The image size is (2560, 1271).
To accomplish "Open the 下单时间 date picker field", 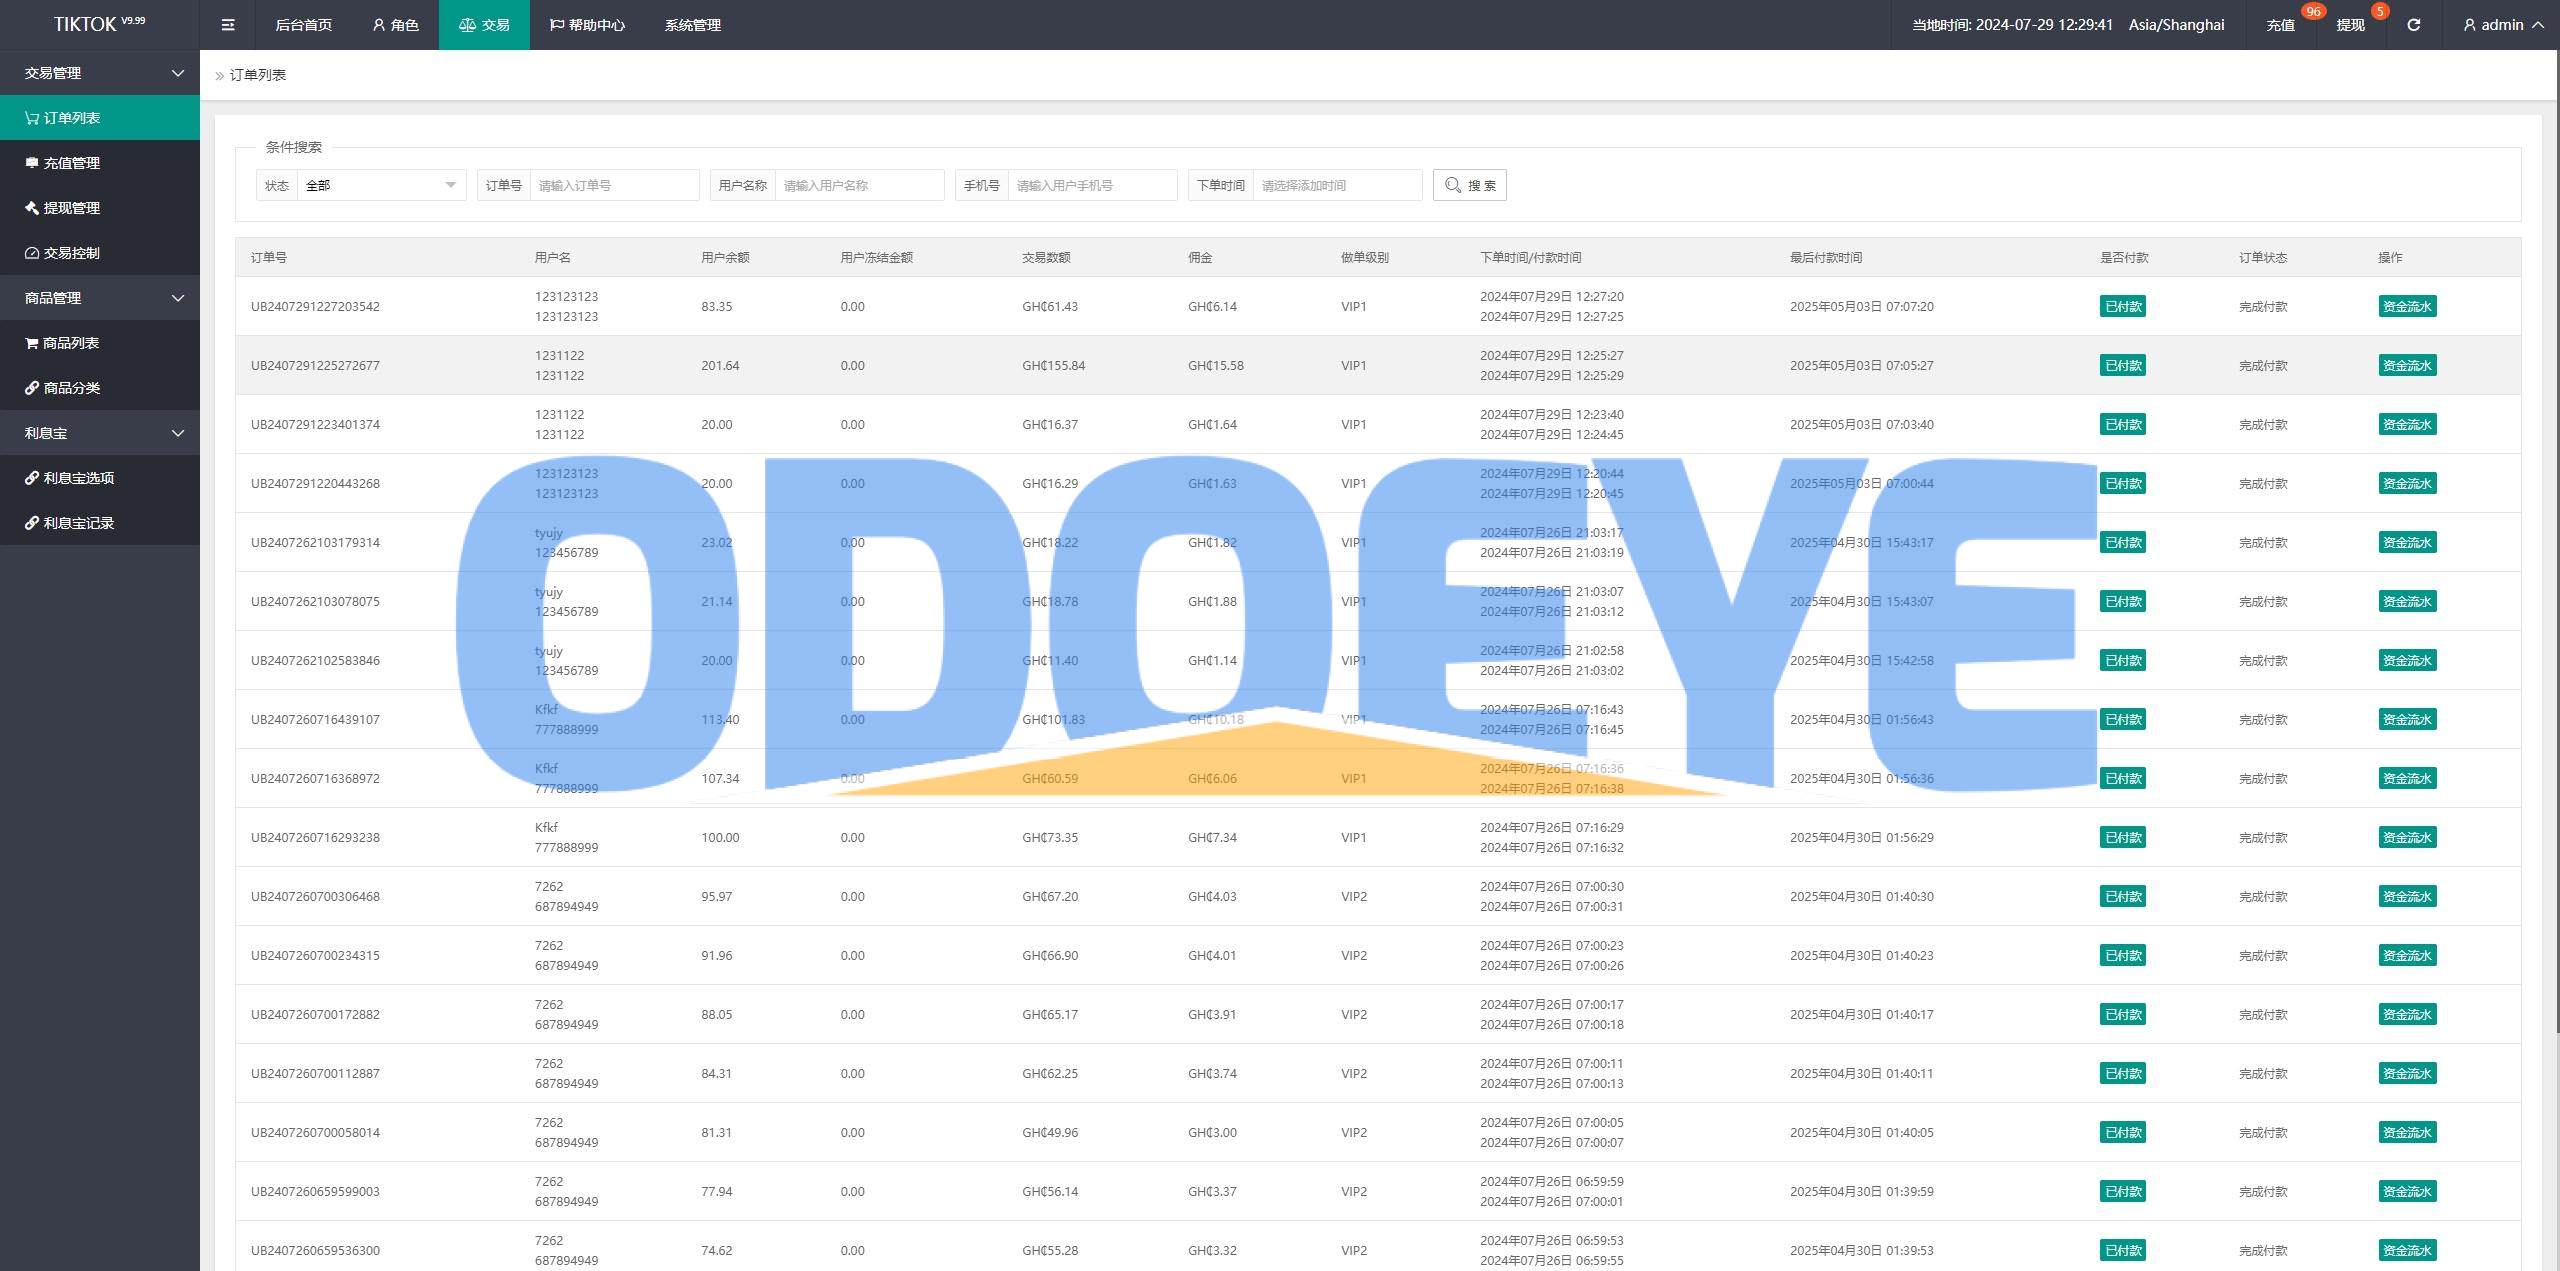I will pyautogui.click(x=1337, y=185).
